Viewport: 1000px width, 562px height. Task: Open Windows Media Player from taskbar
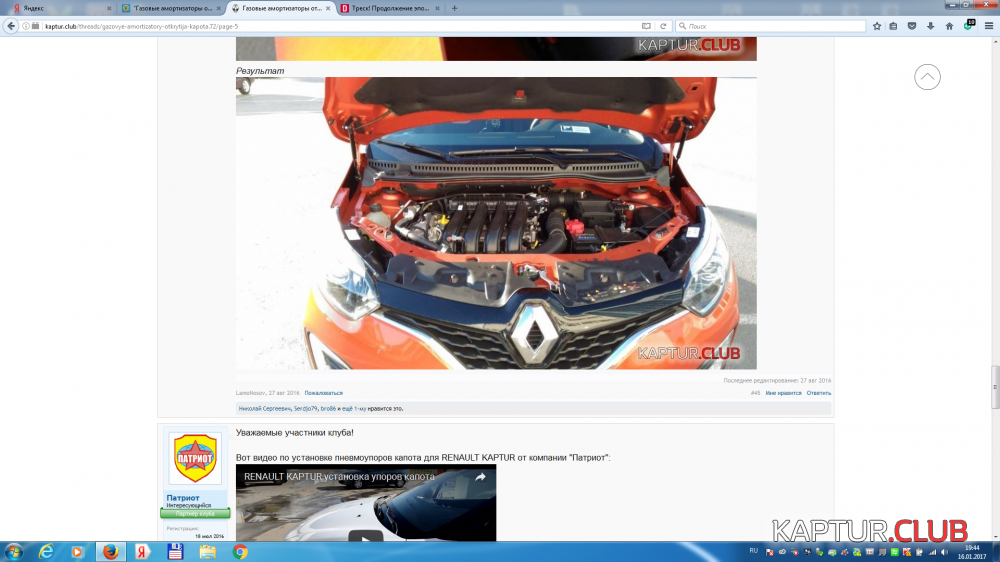(77, 552)
